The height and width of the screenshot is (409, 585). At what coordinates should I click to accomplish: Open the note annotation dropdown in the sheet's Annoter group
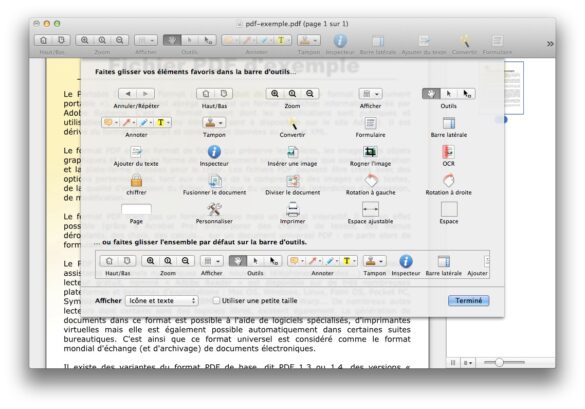(x=111, y=122)
